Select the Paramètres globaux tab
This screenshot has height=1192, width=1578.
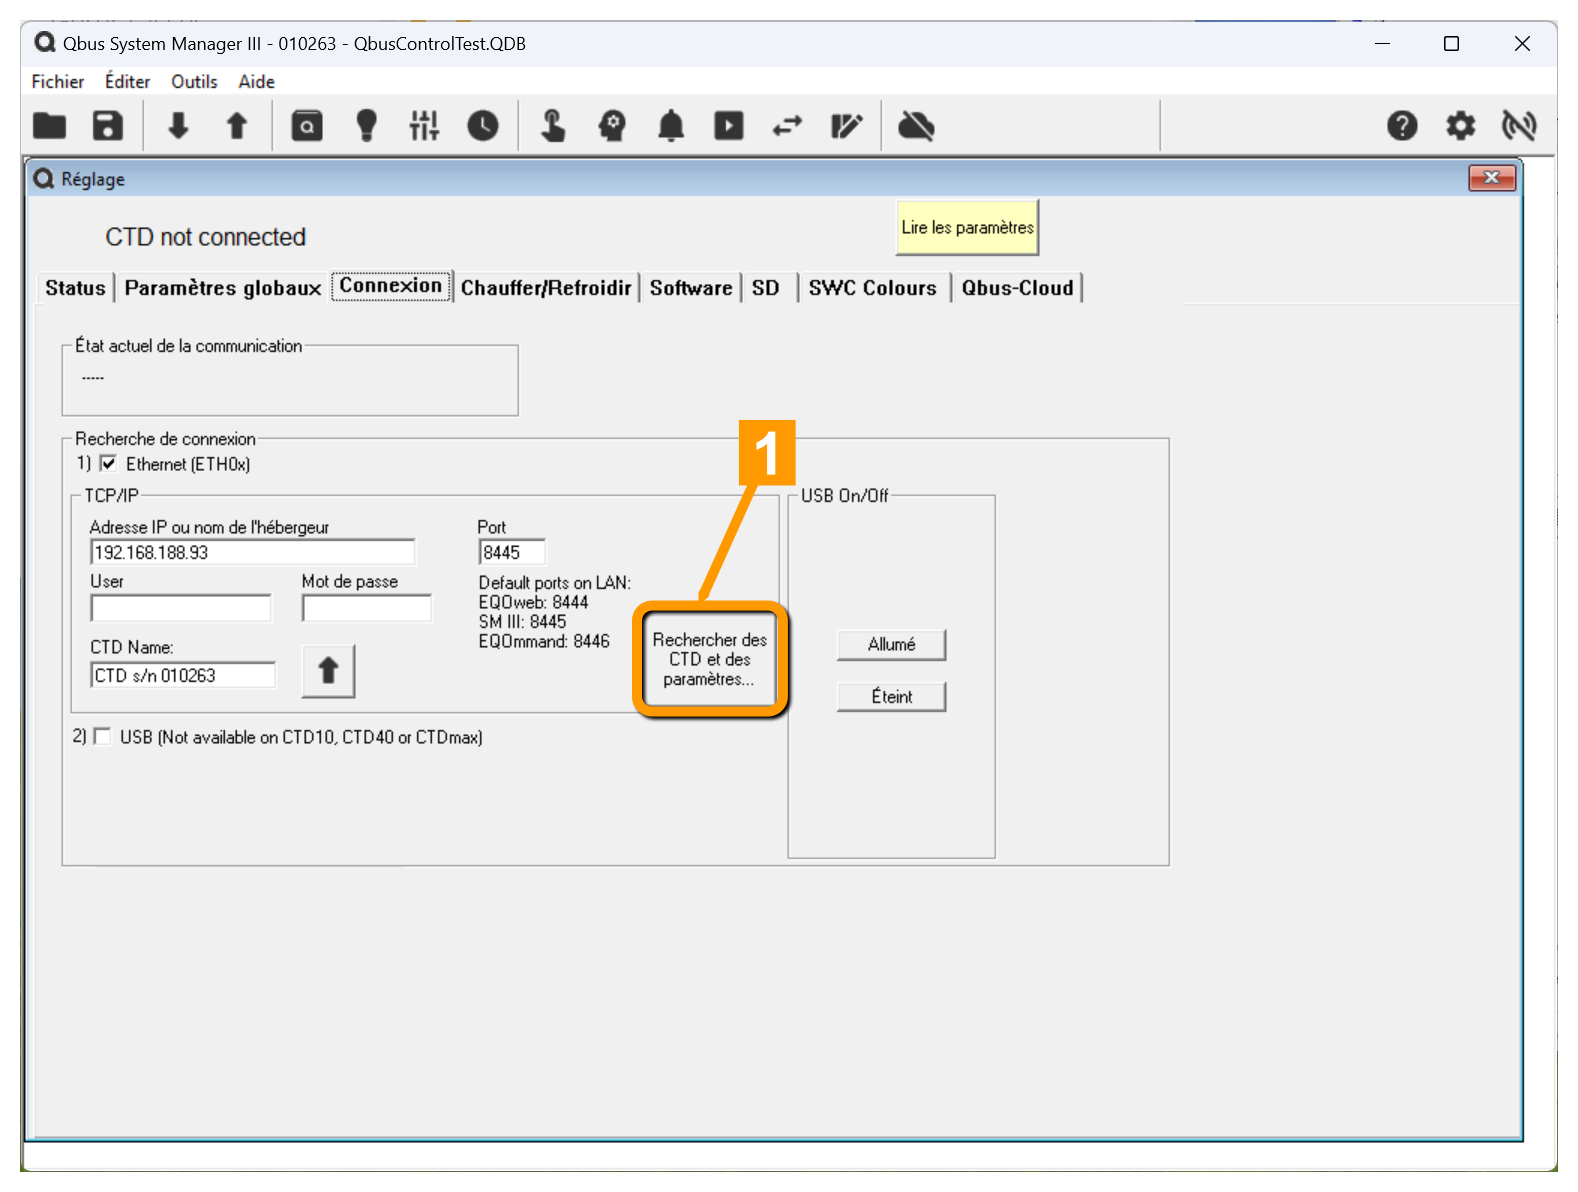(x=222, y=288)
